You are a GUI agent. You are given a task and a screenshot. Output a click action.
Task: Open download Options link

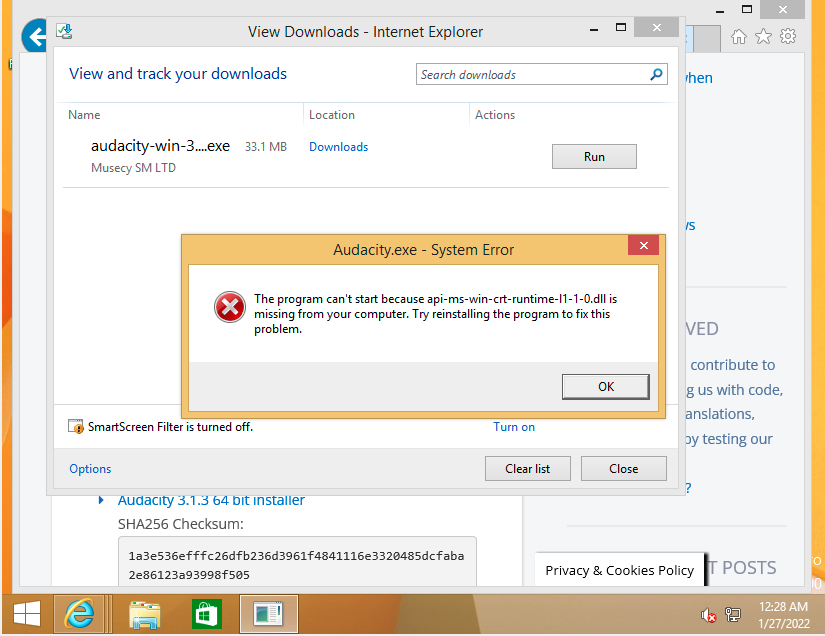point(90,469)
